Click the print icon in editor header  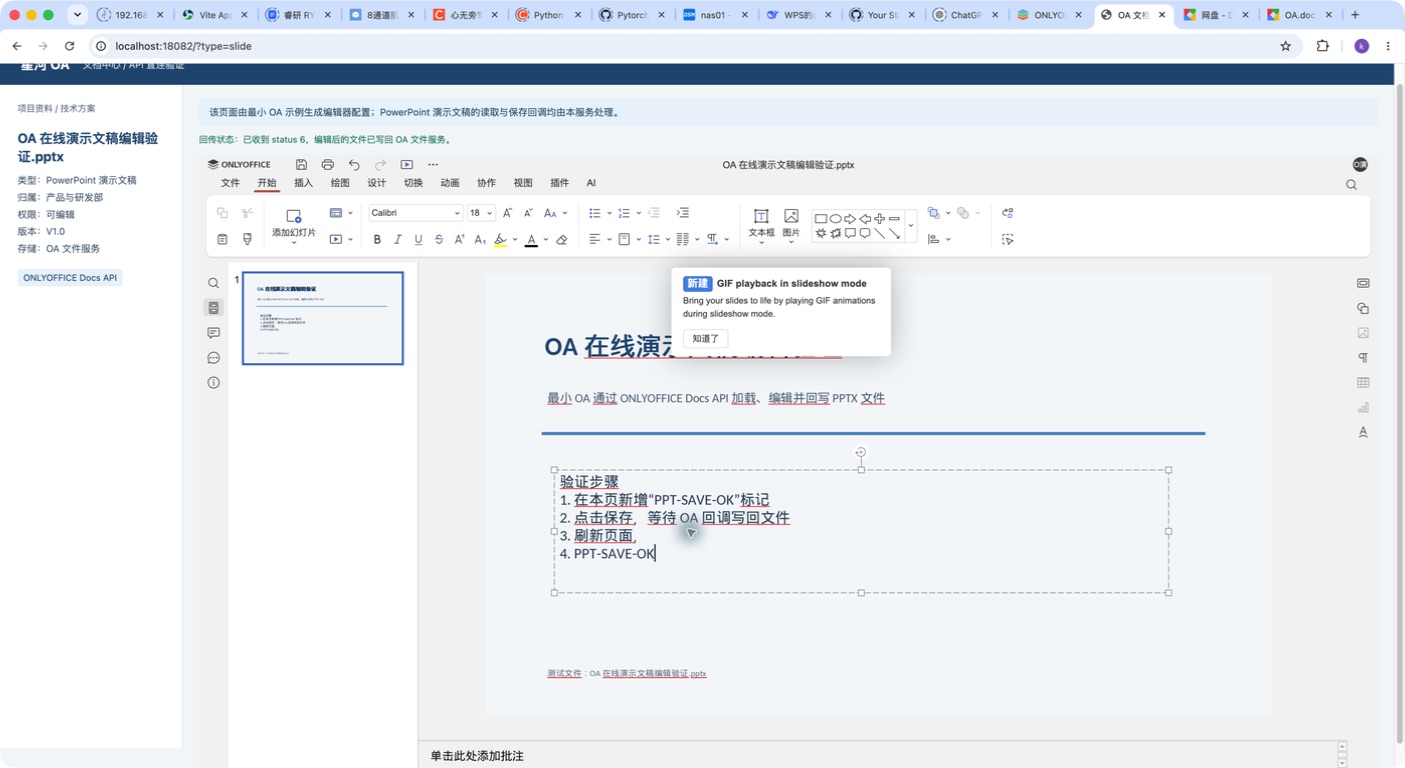pos(327,165)
